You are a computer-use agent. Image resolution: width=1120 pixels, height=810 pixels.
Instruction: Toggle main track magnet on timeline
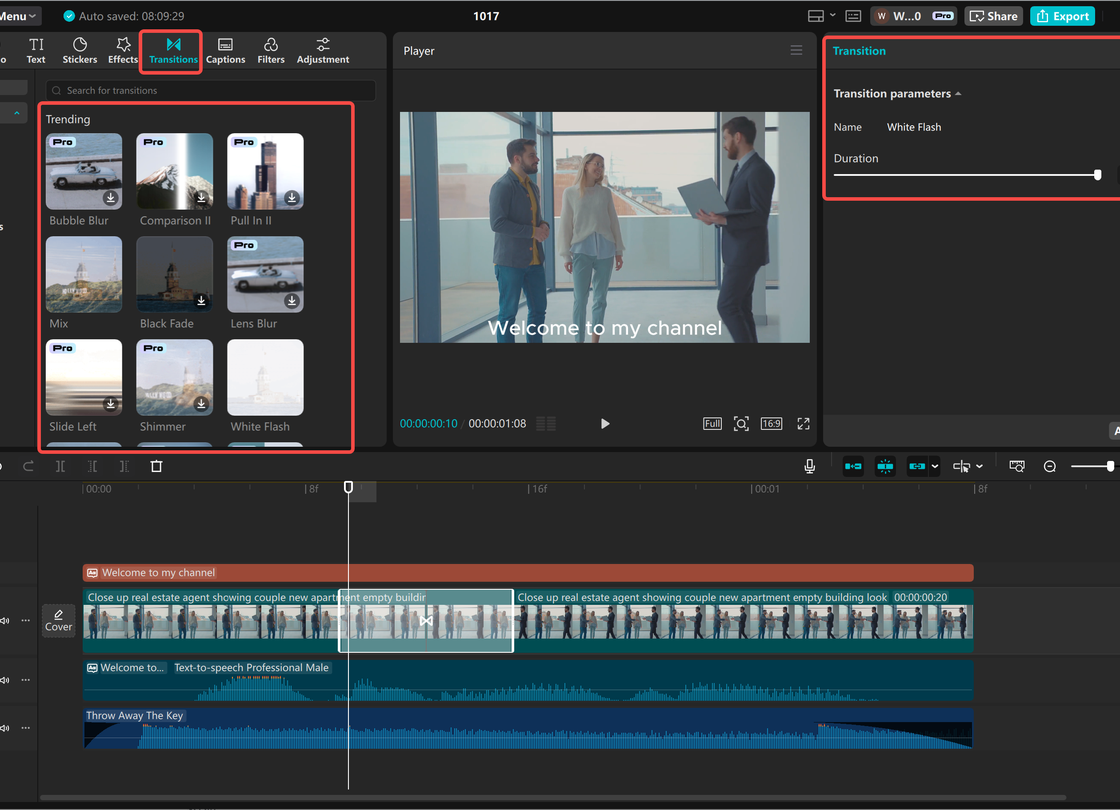pos(853,467)
